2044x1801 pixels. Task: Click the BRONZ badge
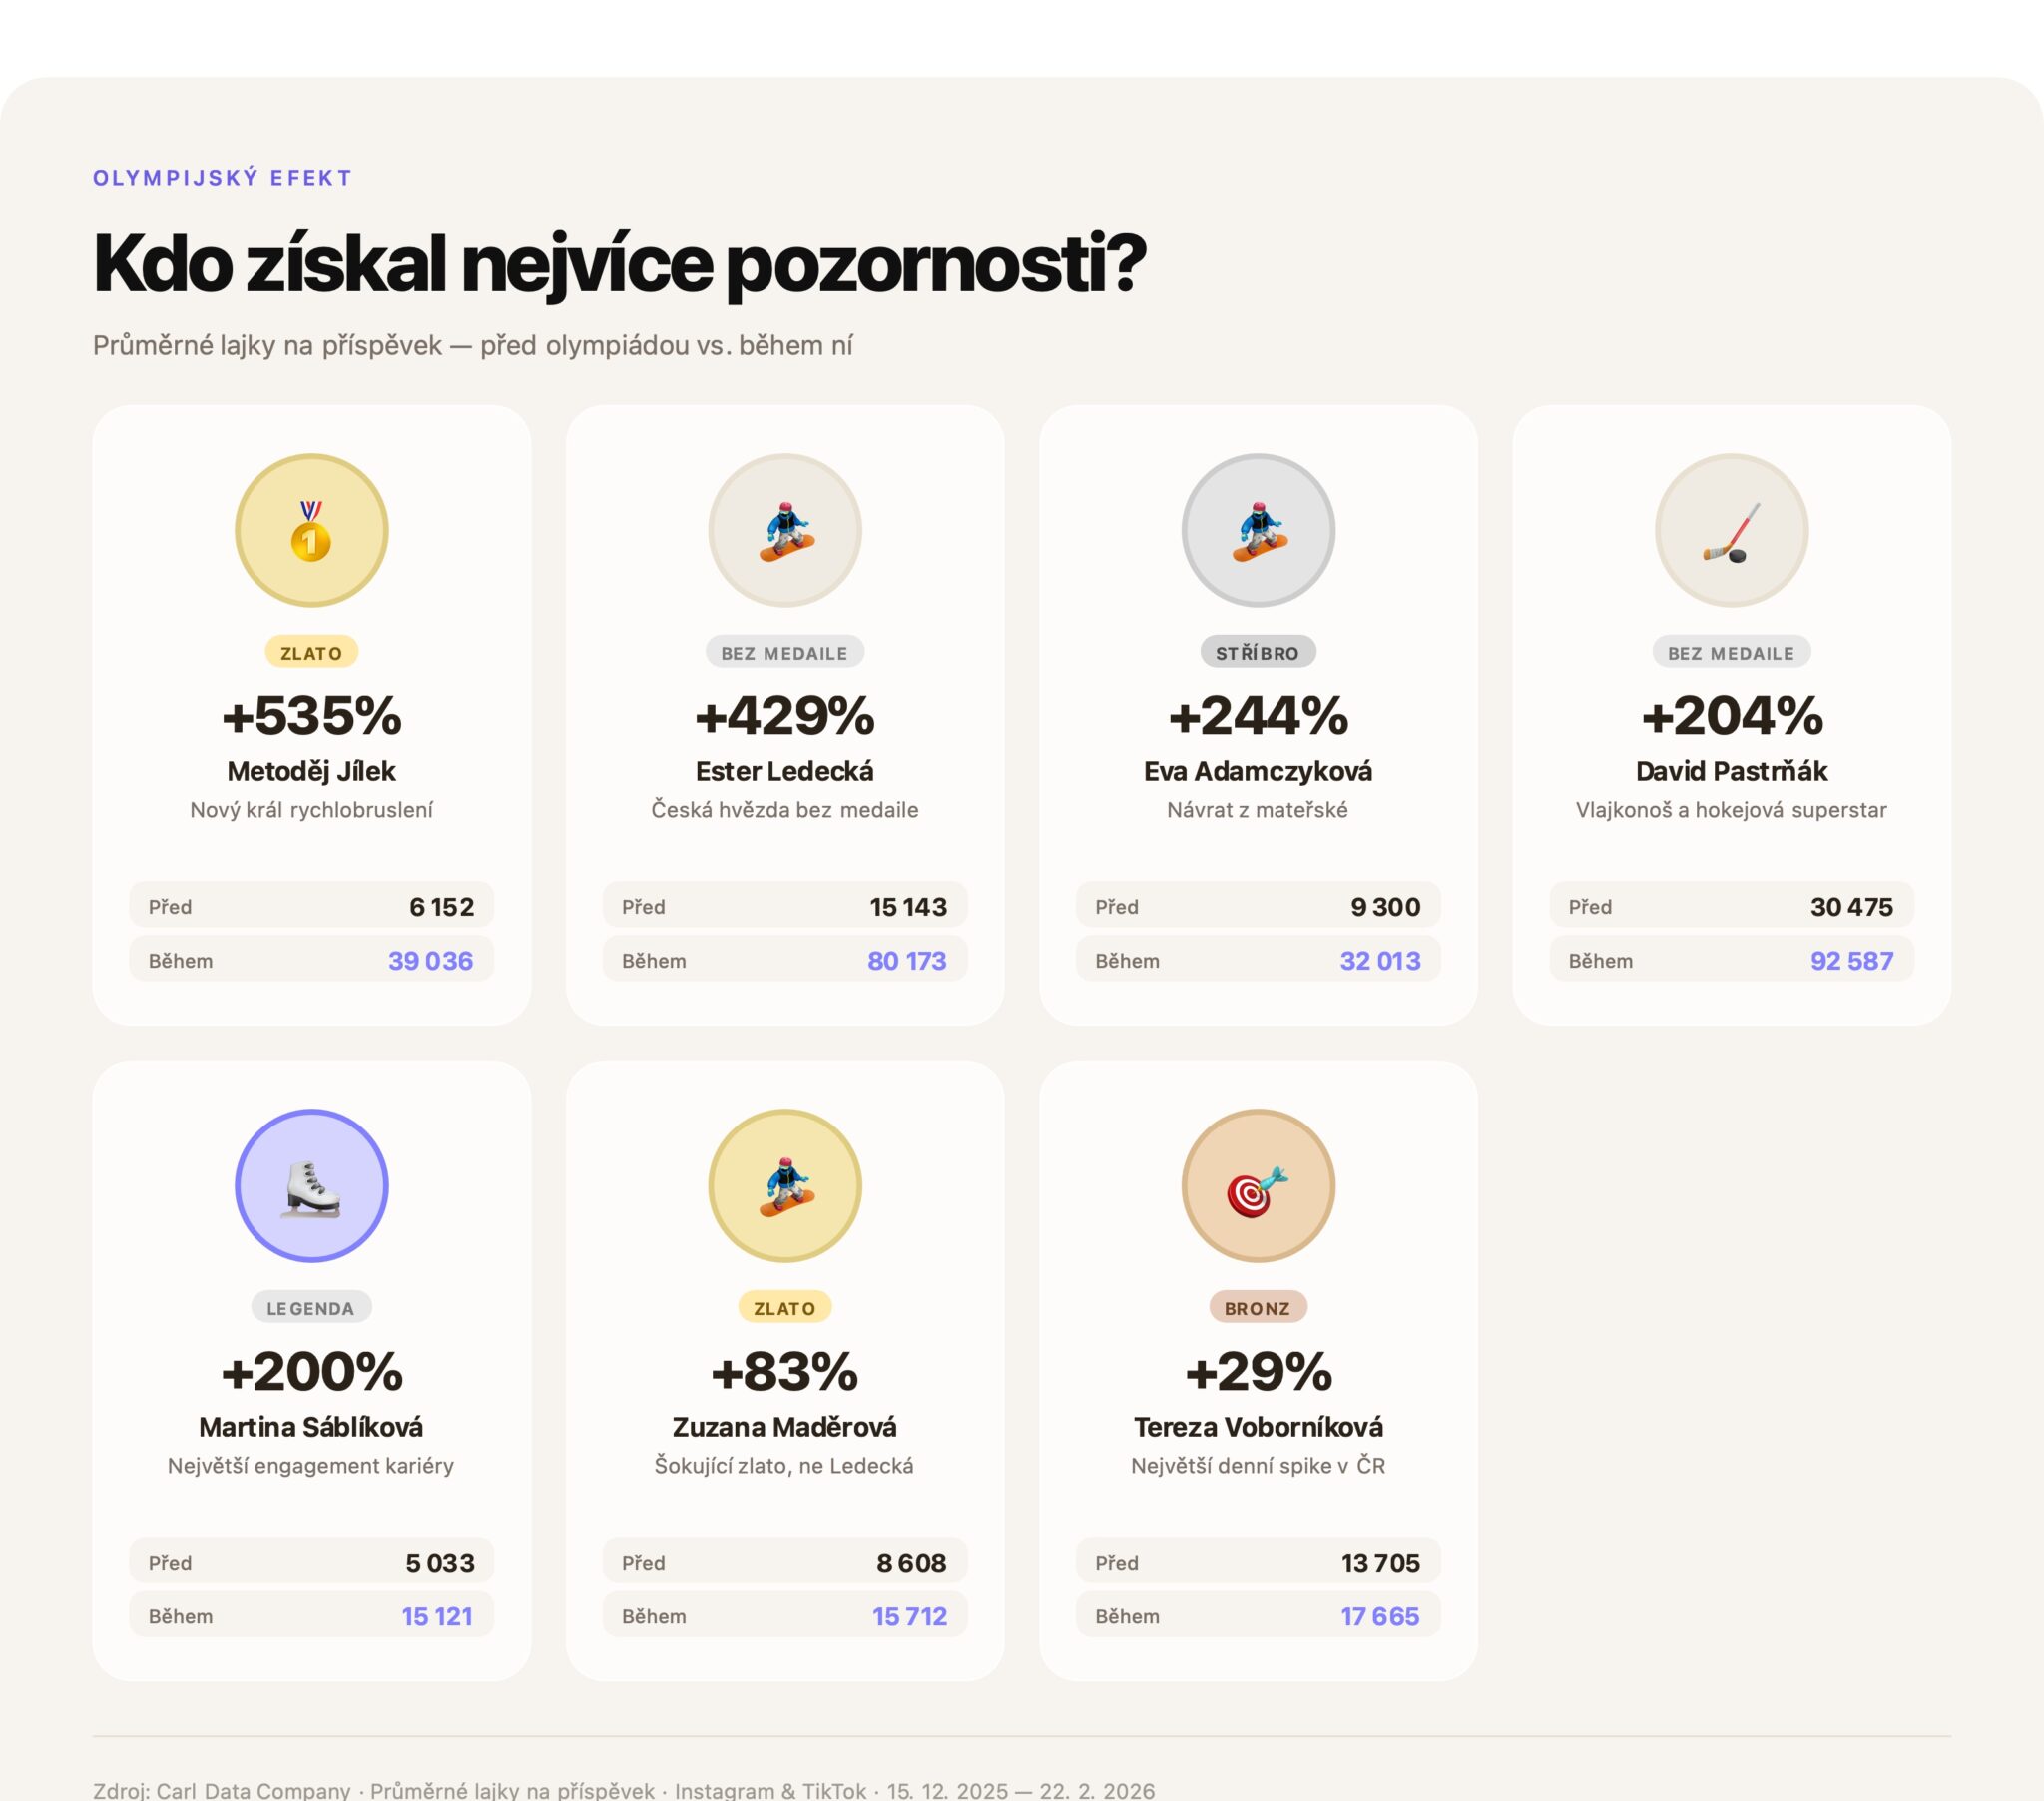[1257, 1307]
